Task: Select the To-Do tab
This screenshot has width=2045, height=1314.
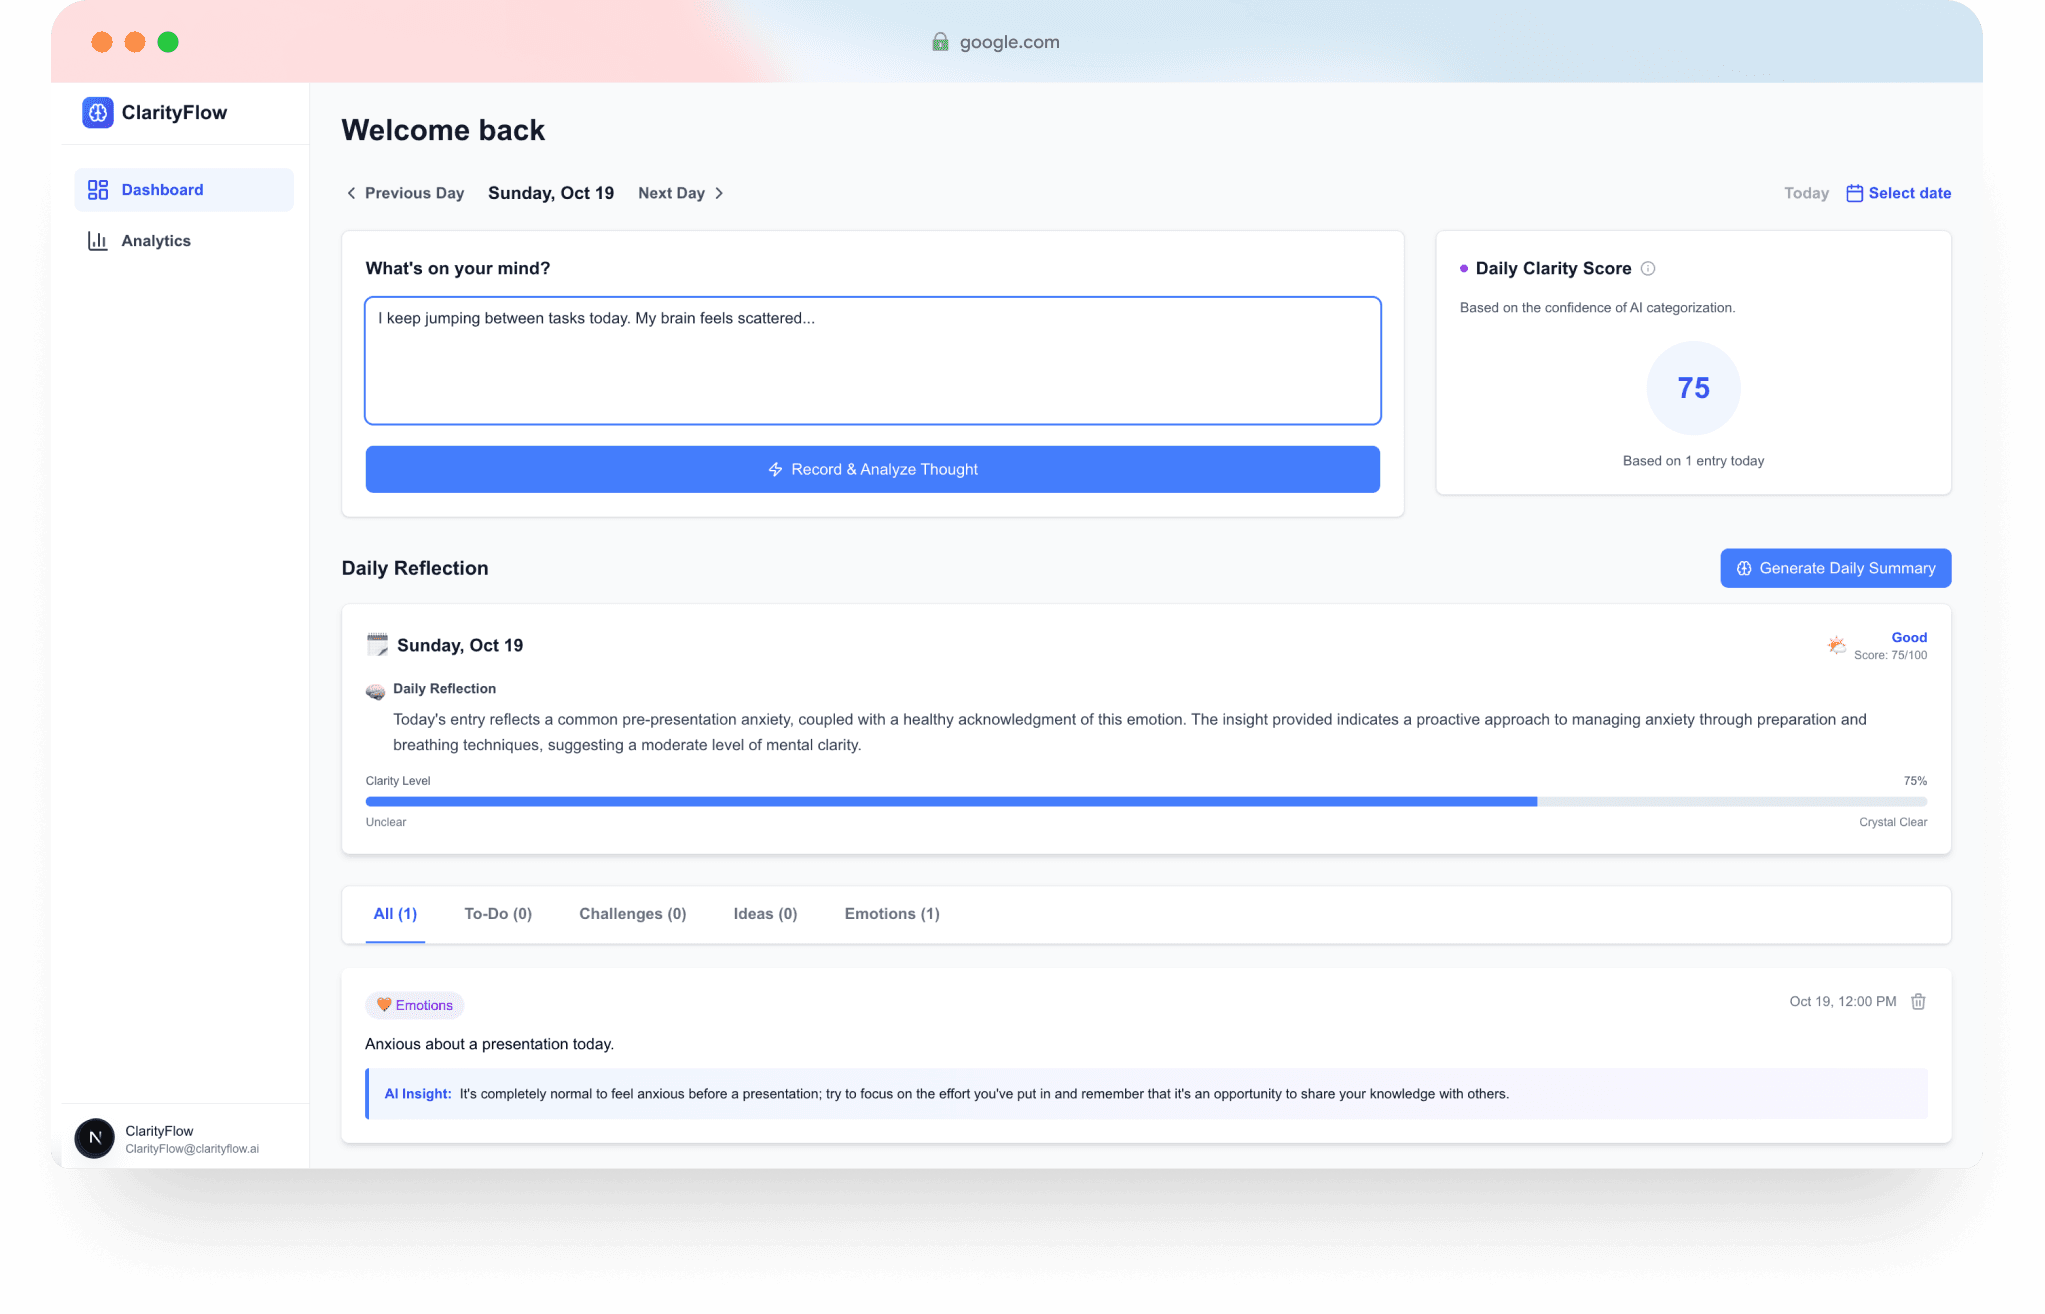Action: click(x=498, y=913)
